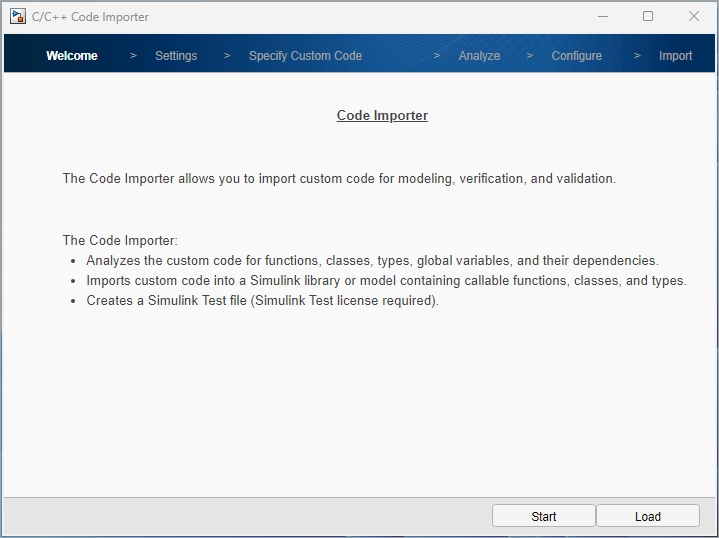The image size is (719, 538).
Task: Open the Specify Custom Code step
Action: tap(305, 56)
